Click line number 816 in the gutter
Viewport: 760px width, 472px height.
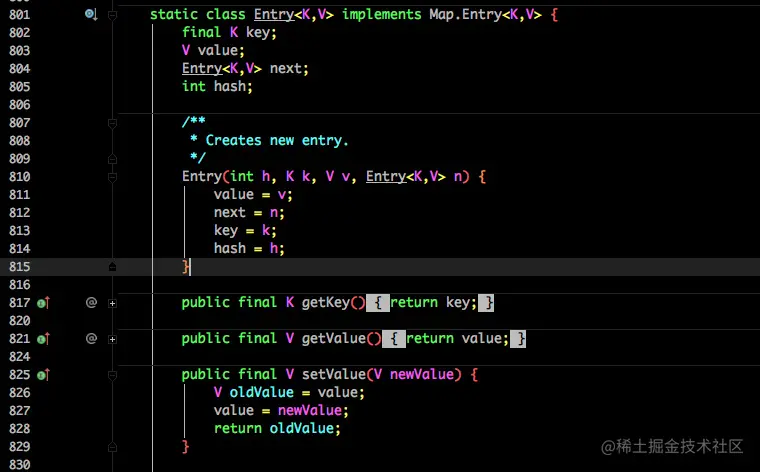[x=19, y=284]
